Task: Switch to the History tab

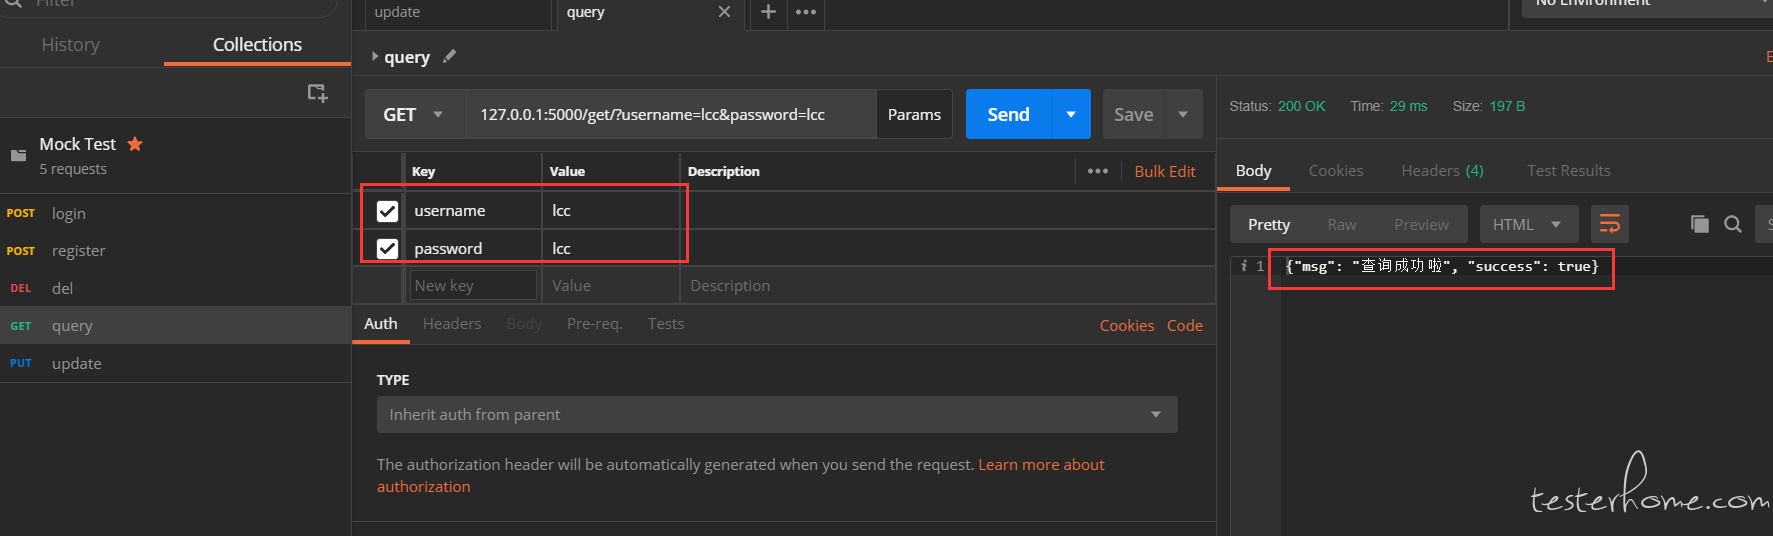Action: pos(70,45)
